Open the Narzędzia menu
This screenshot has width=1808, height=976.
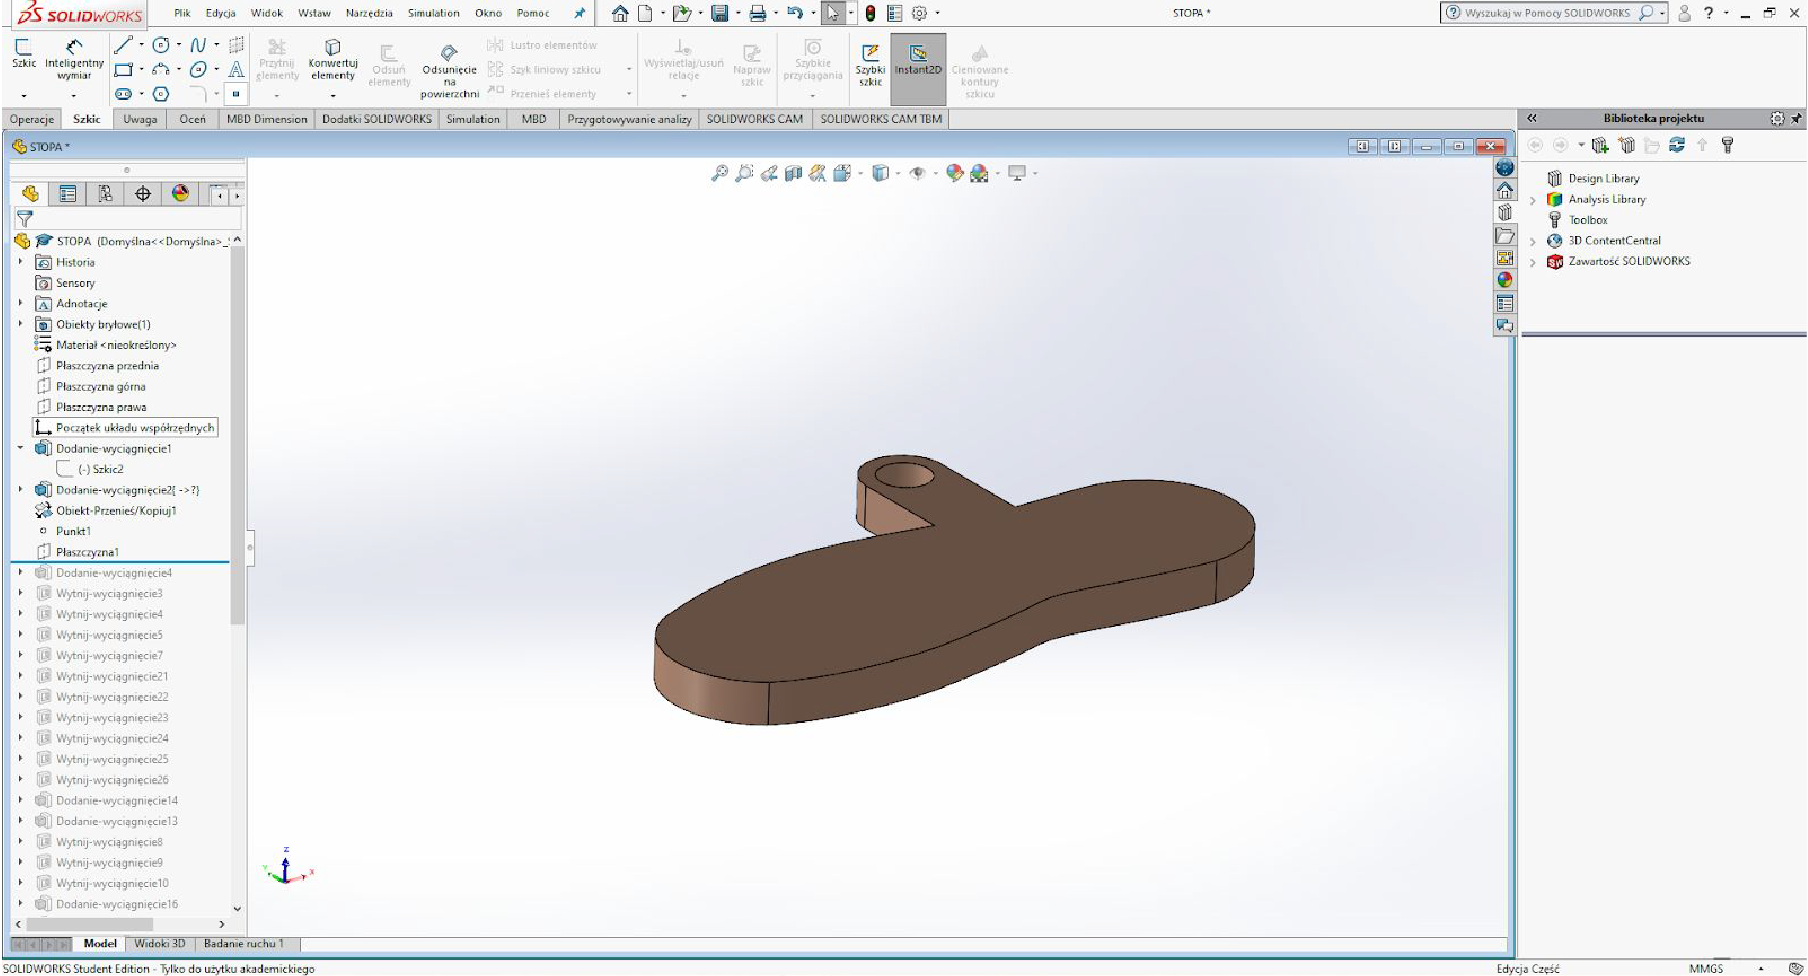tap(369, 13)
